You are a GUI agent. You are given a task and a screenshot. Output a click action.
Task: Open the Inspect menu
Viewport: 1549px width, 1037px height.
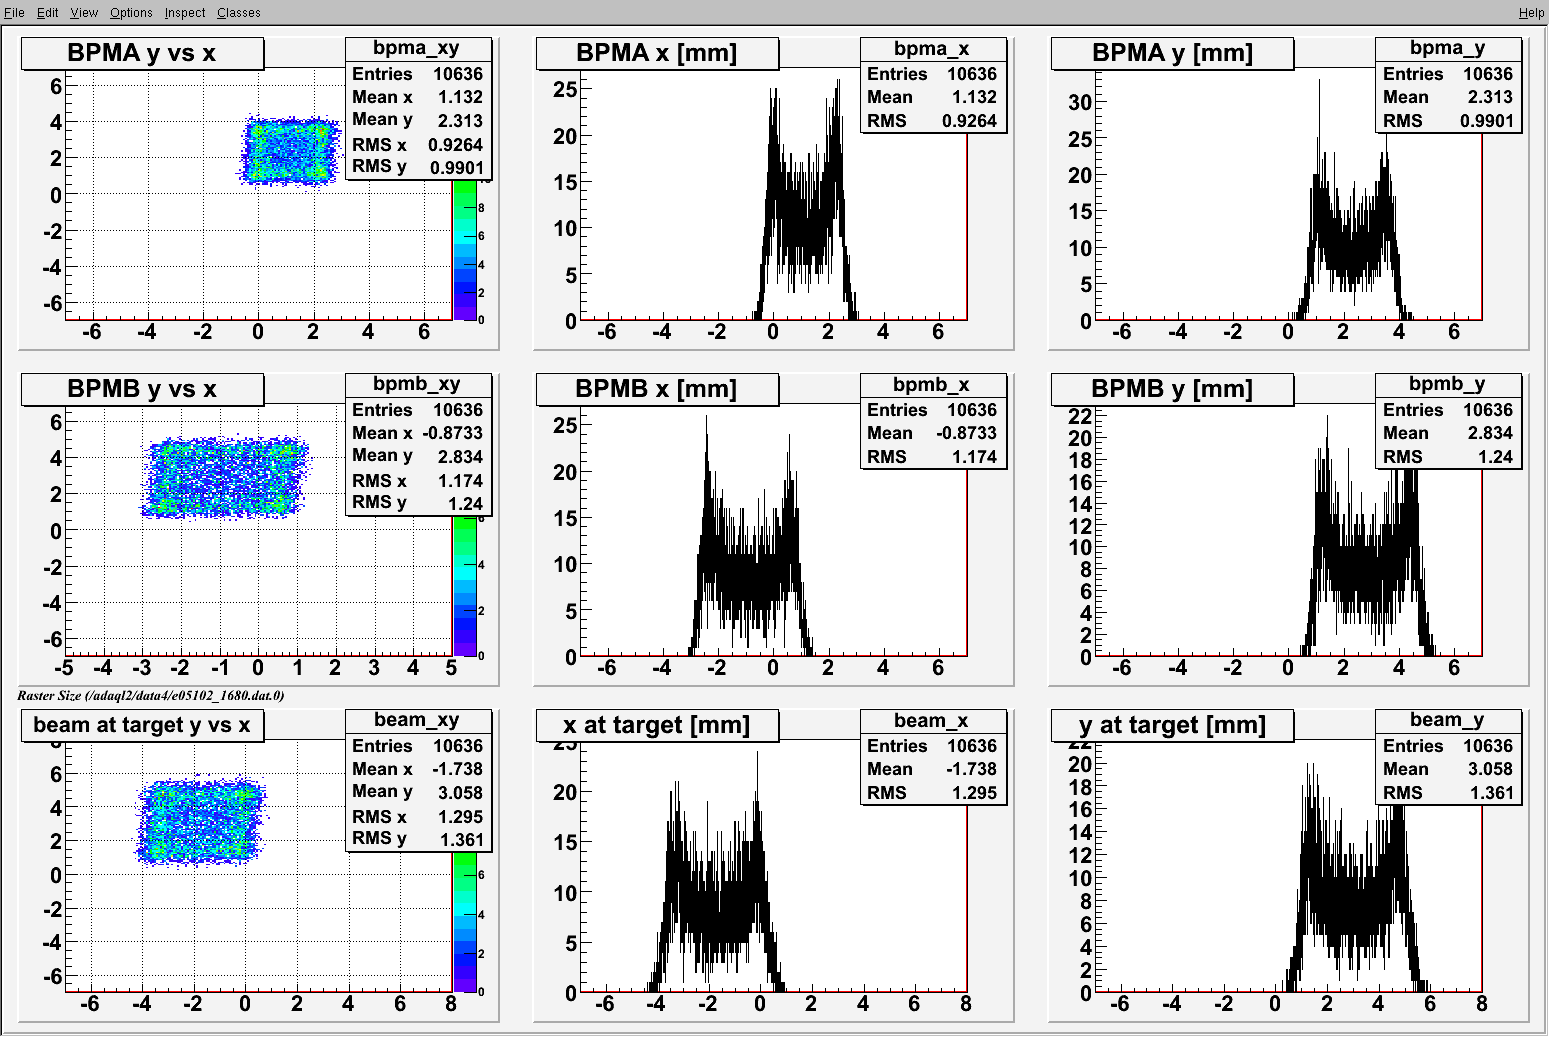tap(185, 12)
